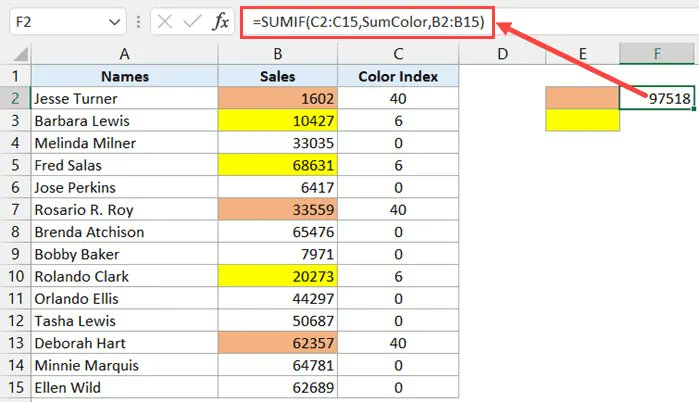Click Deborah Hart's color index 40
699x402 pixels.
pos(398,343)
